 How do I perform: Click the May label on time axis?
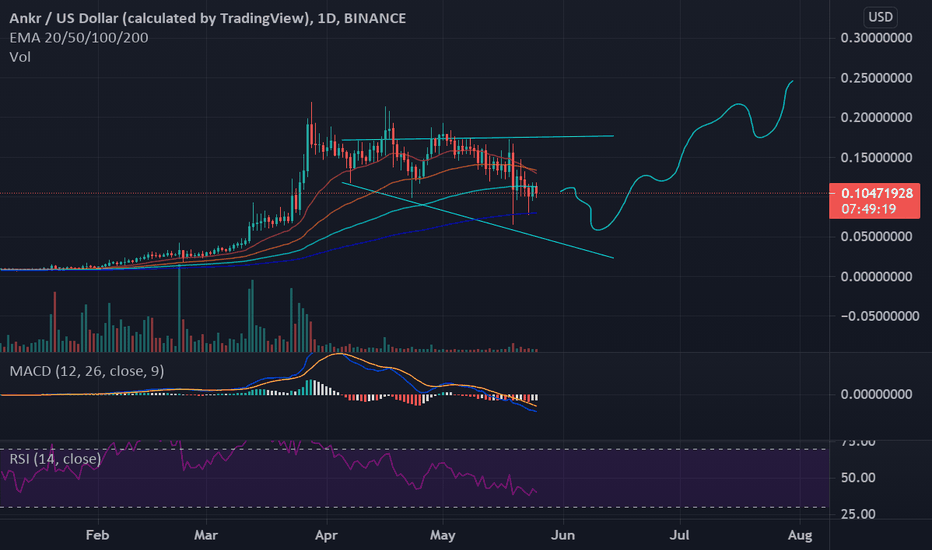[442, 535]
